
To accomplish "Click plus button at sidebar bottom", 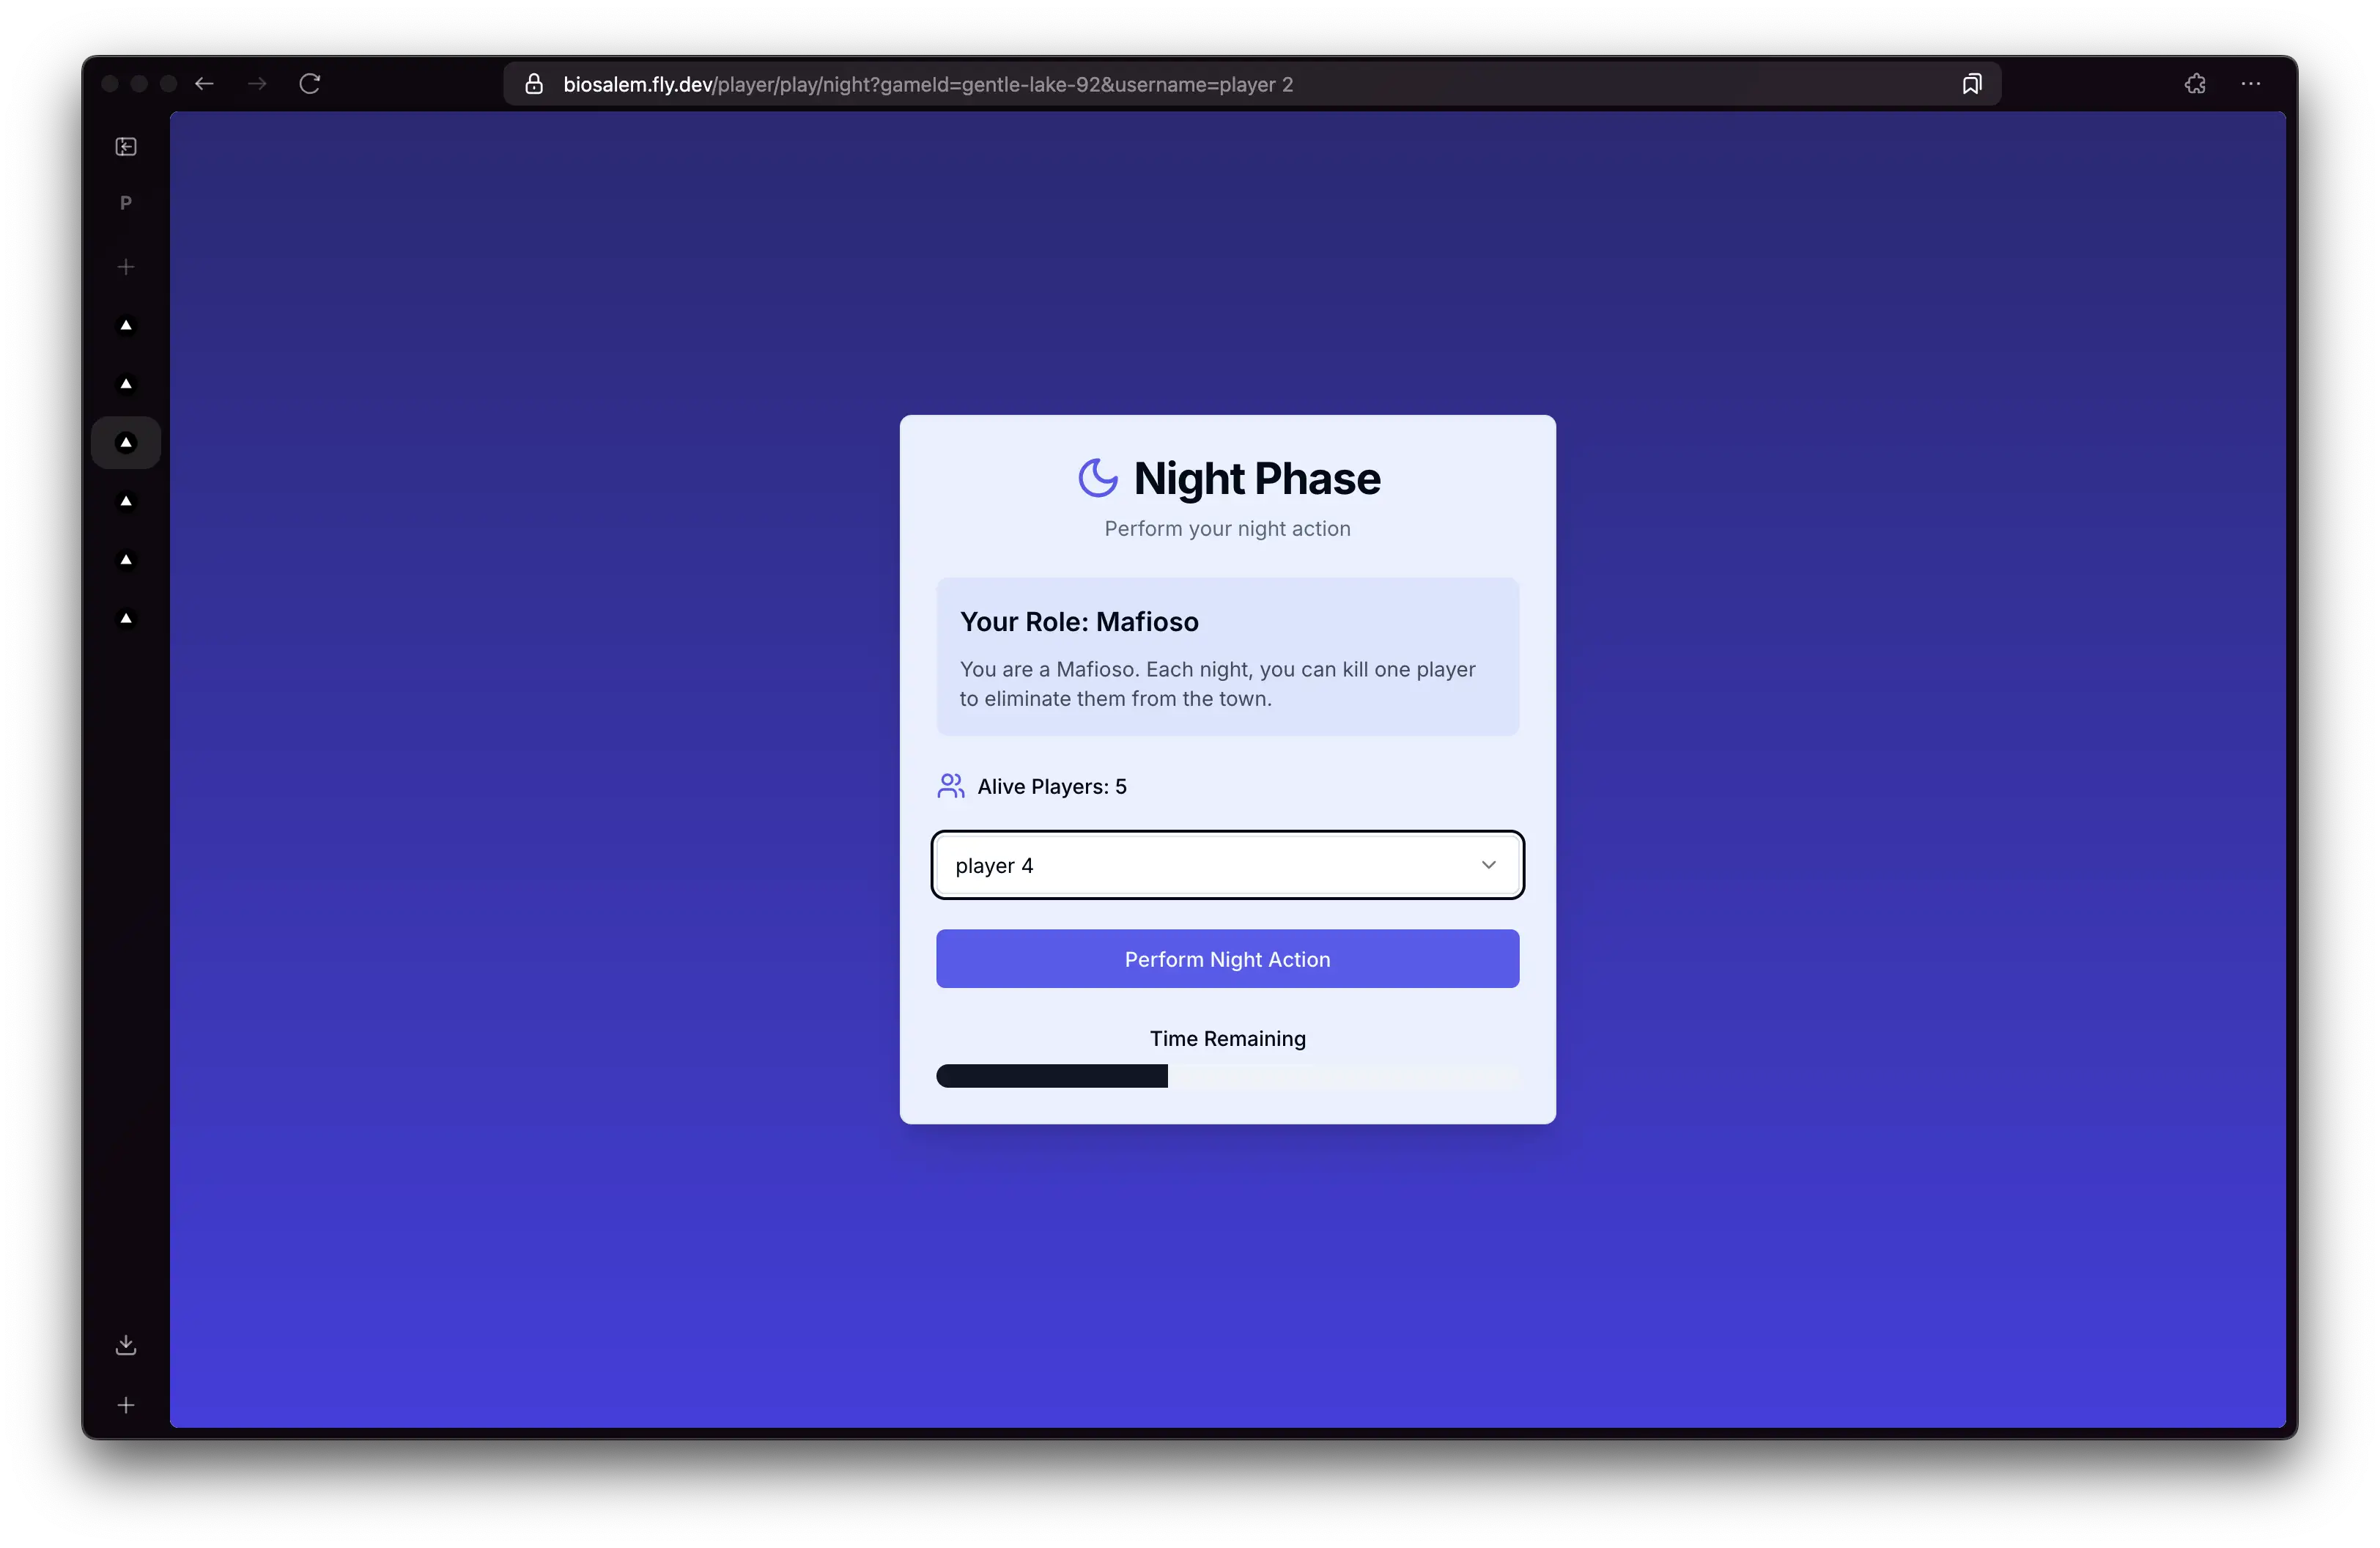I will click(126, 1405).
